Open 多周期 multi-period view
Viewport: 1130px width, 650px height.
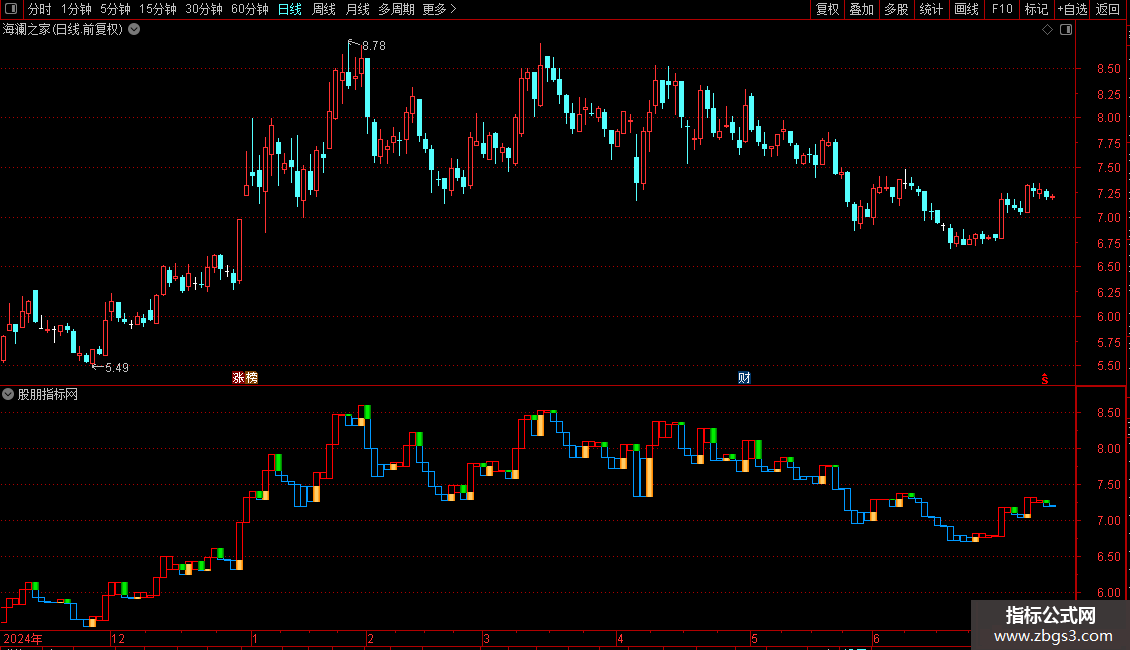pyautogui.click(x=396, y=9)
